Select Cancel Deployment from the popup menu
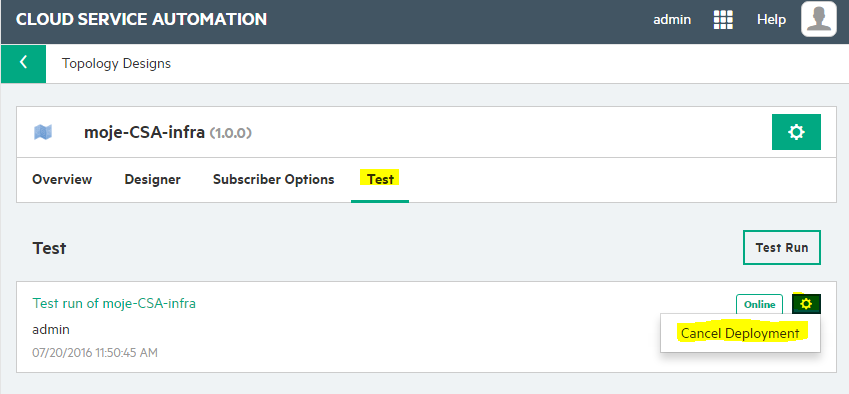 [740, 333]
